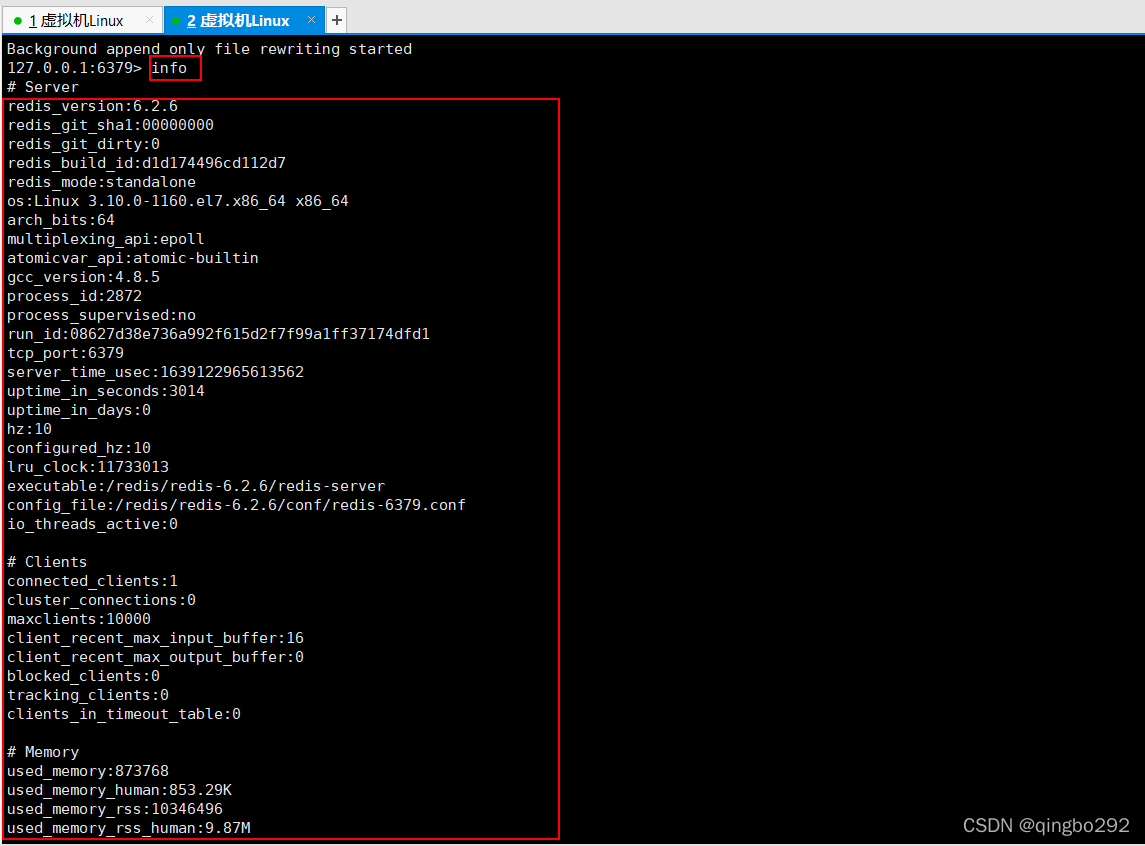Click the 'used_memory_rss_human:9.87M' line

[x=129, y=827]
